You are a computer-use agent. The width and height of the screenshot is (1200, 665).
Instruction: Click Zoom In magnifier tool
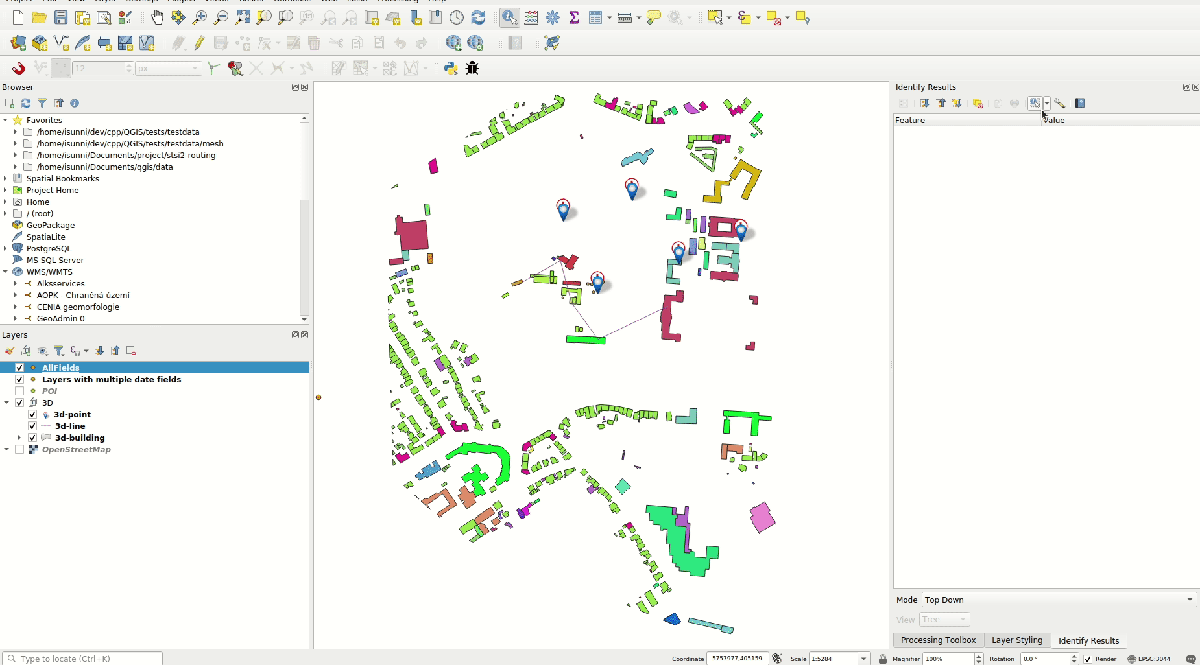tap(200, 17)
